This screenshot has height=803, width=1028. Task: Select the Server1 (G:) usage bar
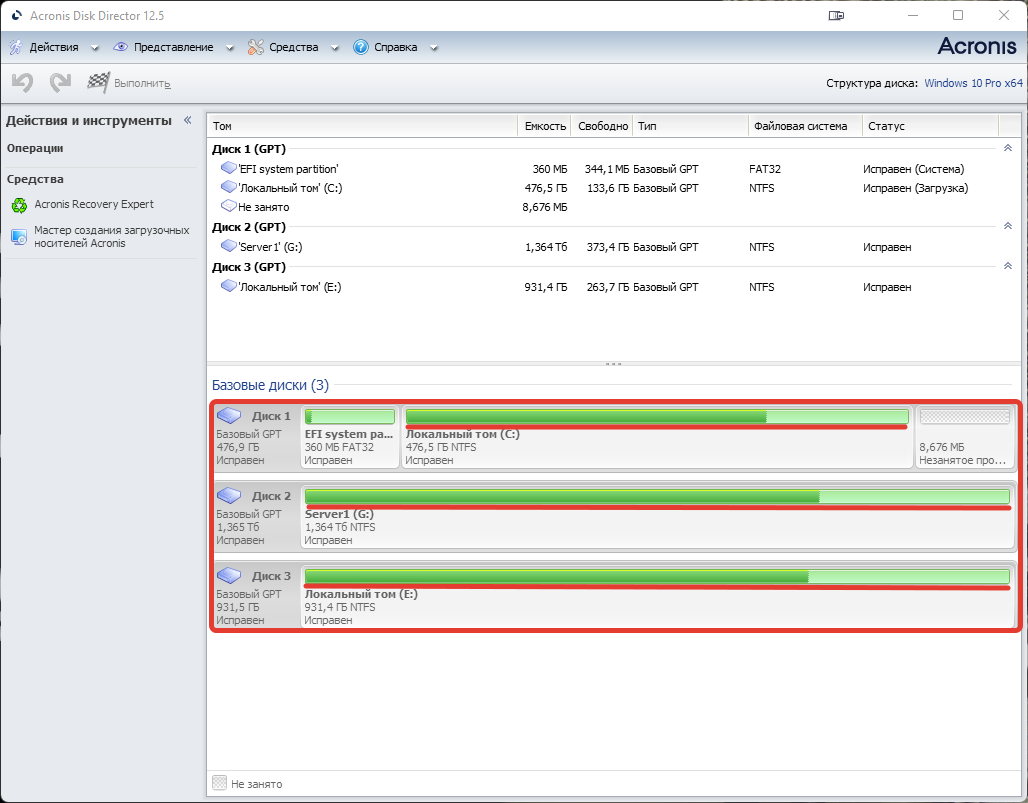coord(657,496)
